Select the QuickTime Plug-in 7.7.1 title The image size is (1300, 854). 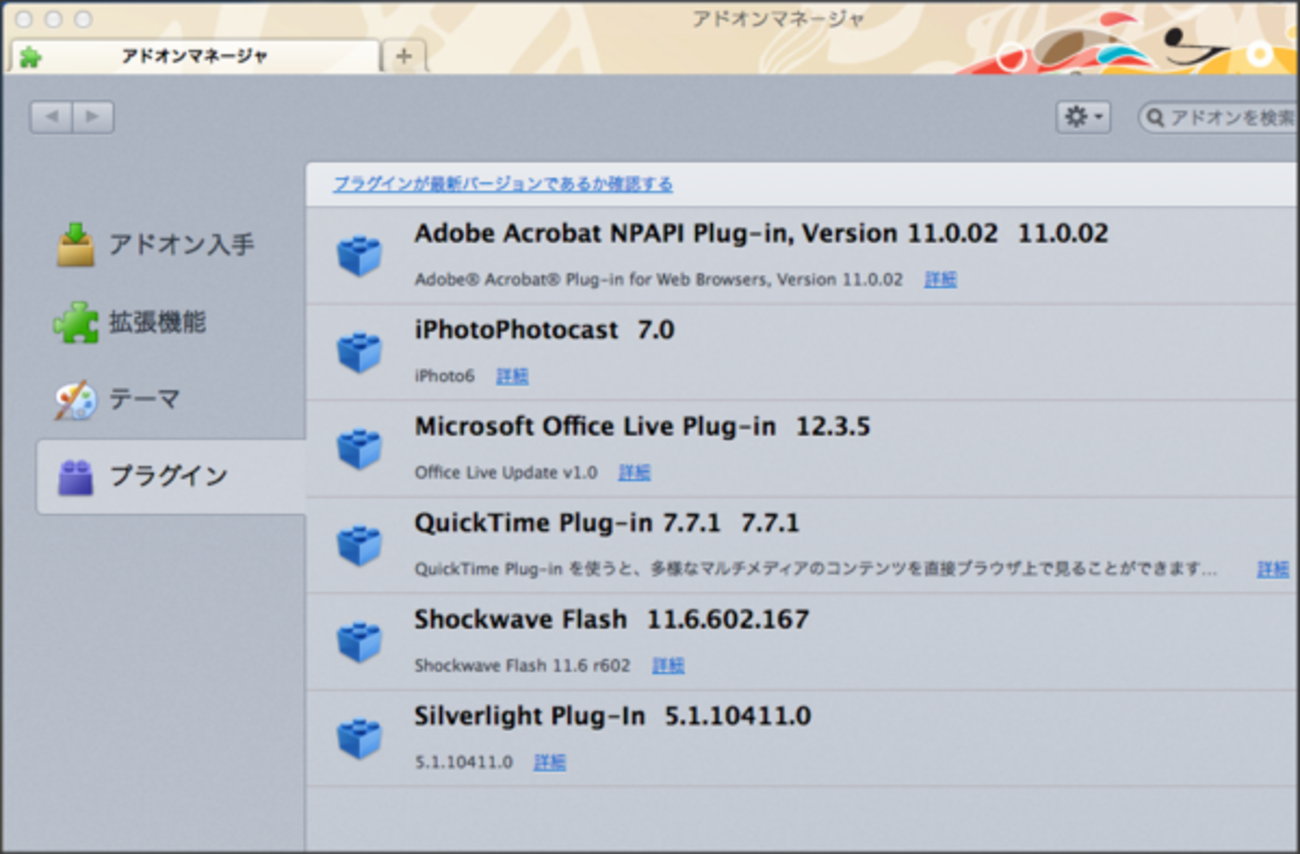pos(607,523)
